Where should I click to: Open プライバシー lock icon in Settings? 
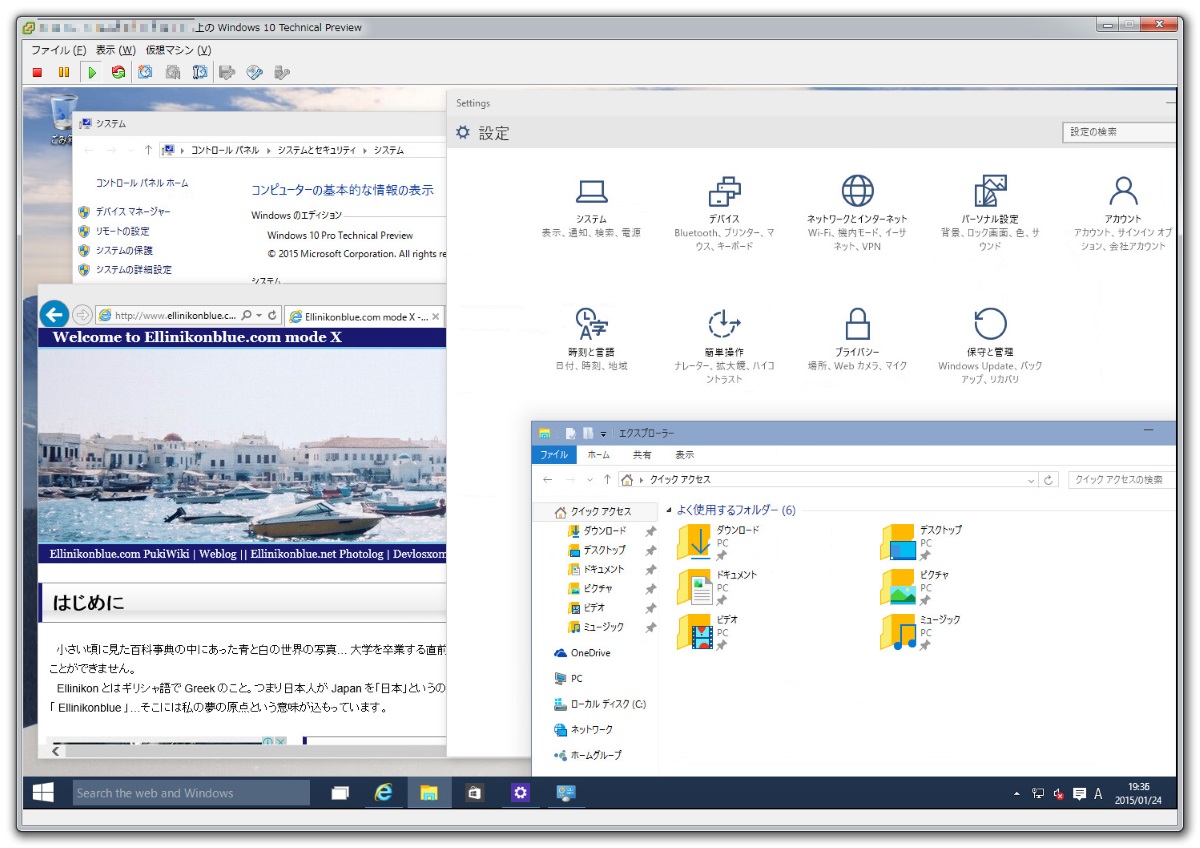[857, 324]
